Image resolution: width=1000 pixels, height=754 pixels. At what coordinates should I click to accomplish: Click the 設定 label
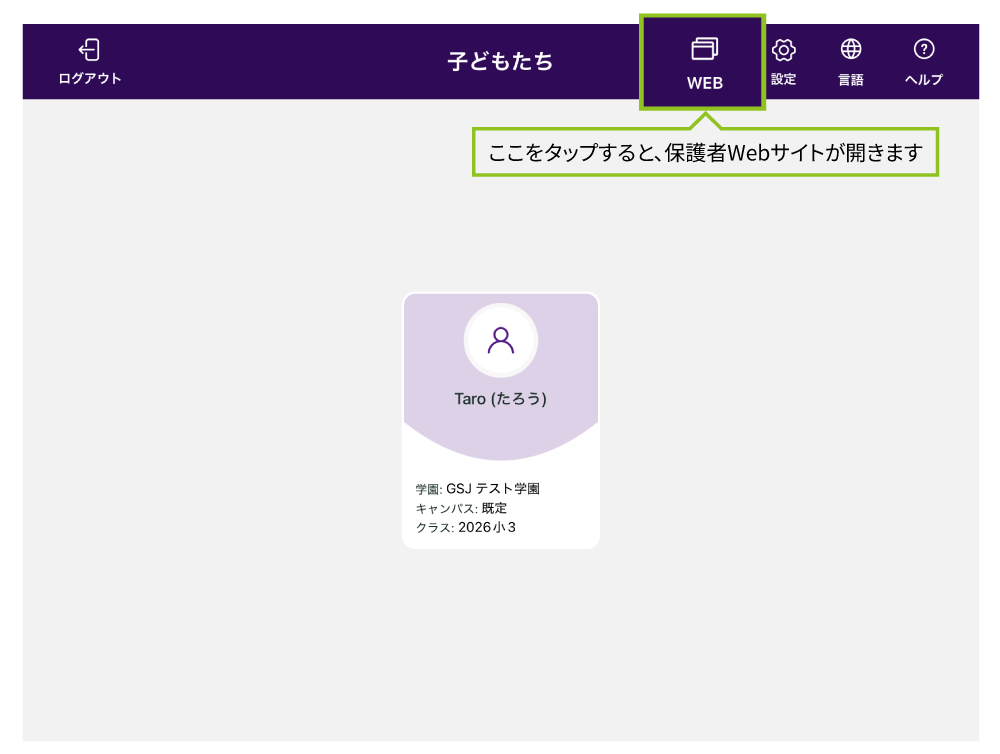783,79
